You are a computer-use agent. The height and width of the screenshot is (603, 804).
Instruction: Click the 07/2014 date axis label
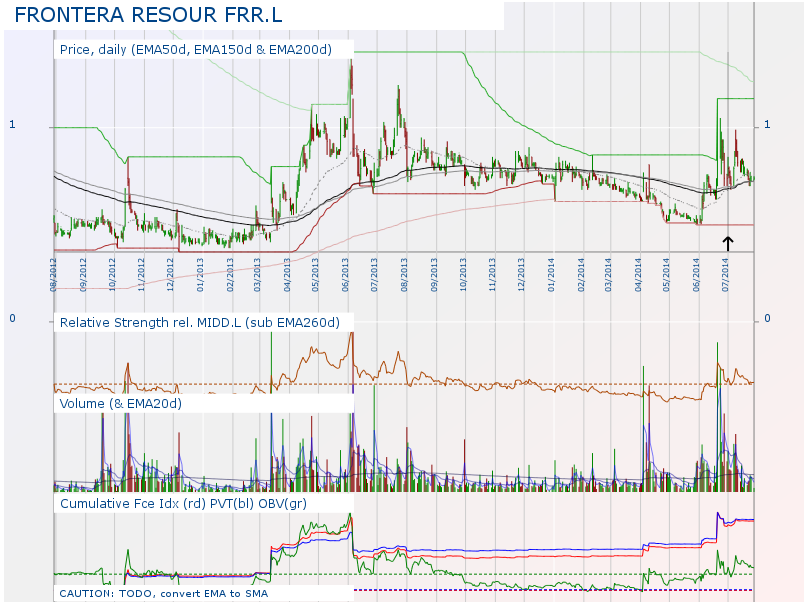(725, 275)
